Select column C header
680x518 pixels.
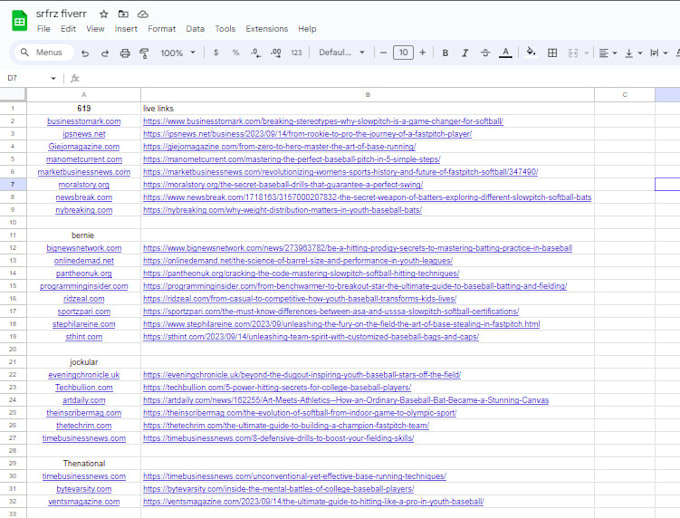click(x=624, y=95)
